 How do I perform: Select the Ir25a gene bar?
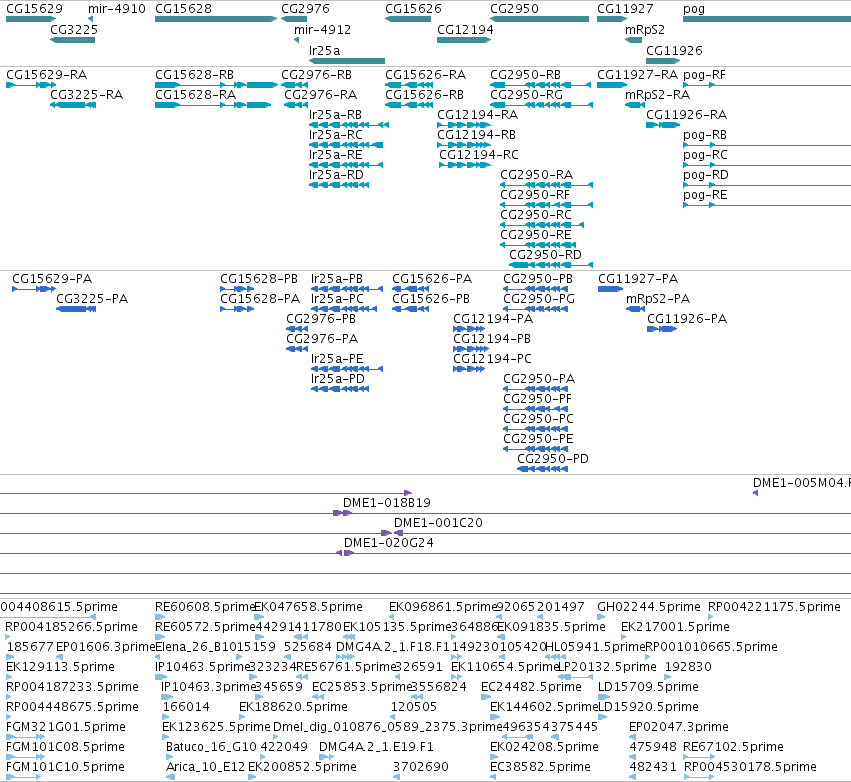[x=347, y=61]
